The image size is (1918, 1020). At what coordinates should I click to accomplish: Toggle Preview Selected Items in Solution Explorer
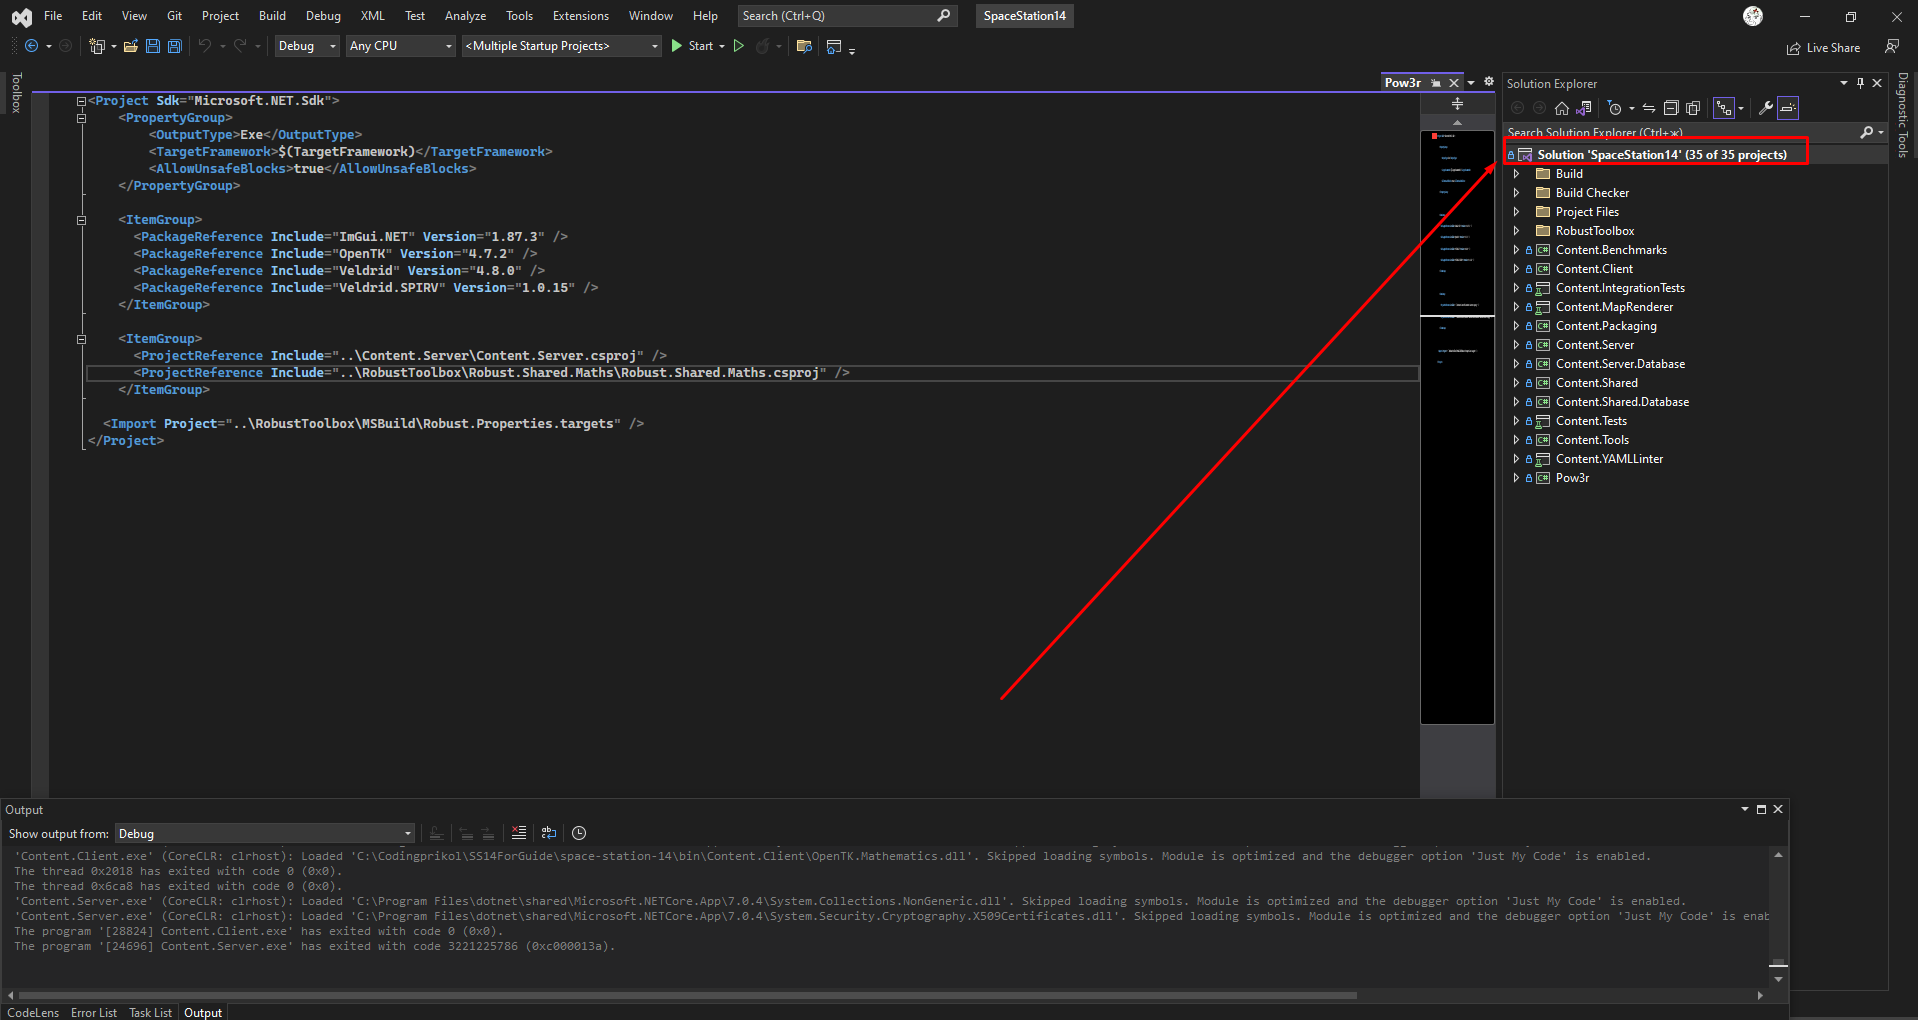coord(1788,108)
